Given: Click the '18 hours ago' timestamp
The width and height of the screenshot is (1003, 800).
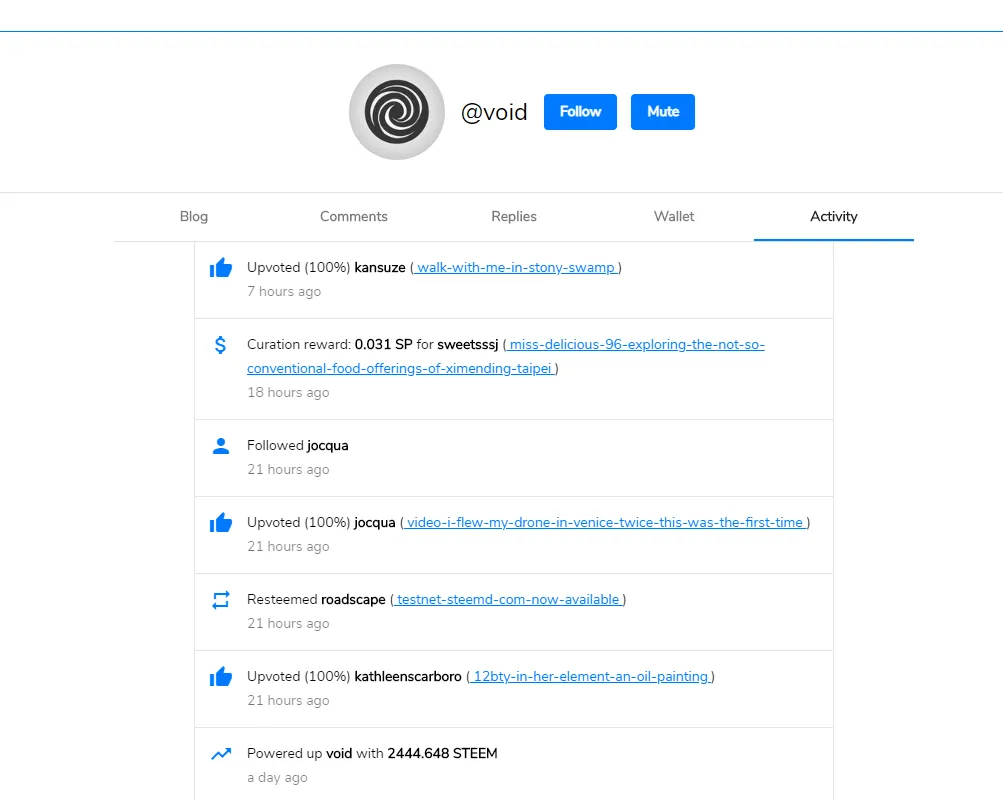Looking at the screenshot, I should click(288, 393).
